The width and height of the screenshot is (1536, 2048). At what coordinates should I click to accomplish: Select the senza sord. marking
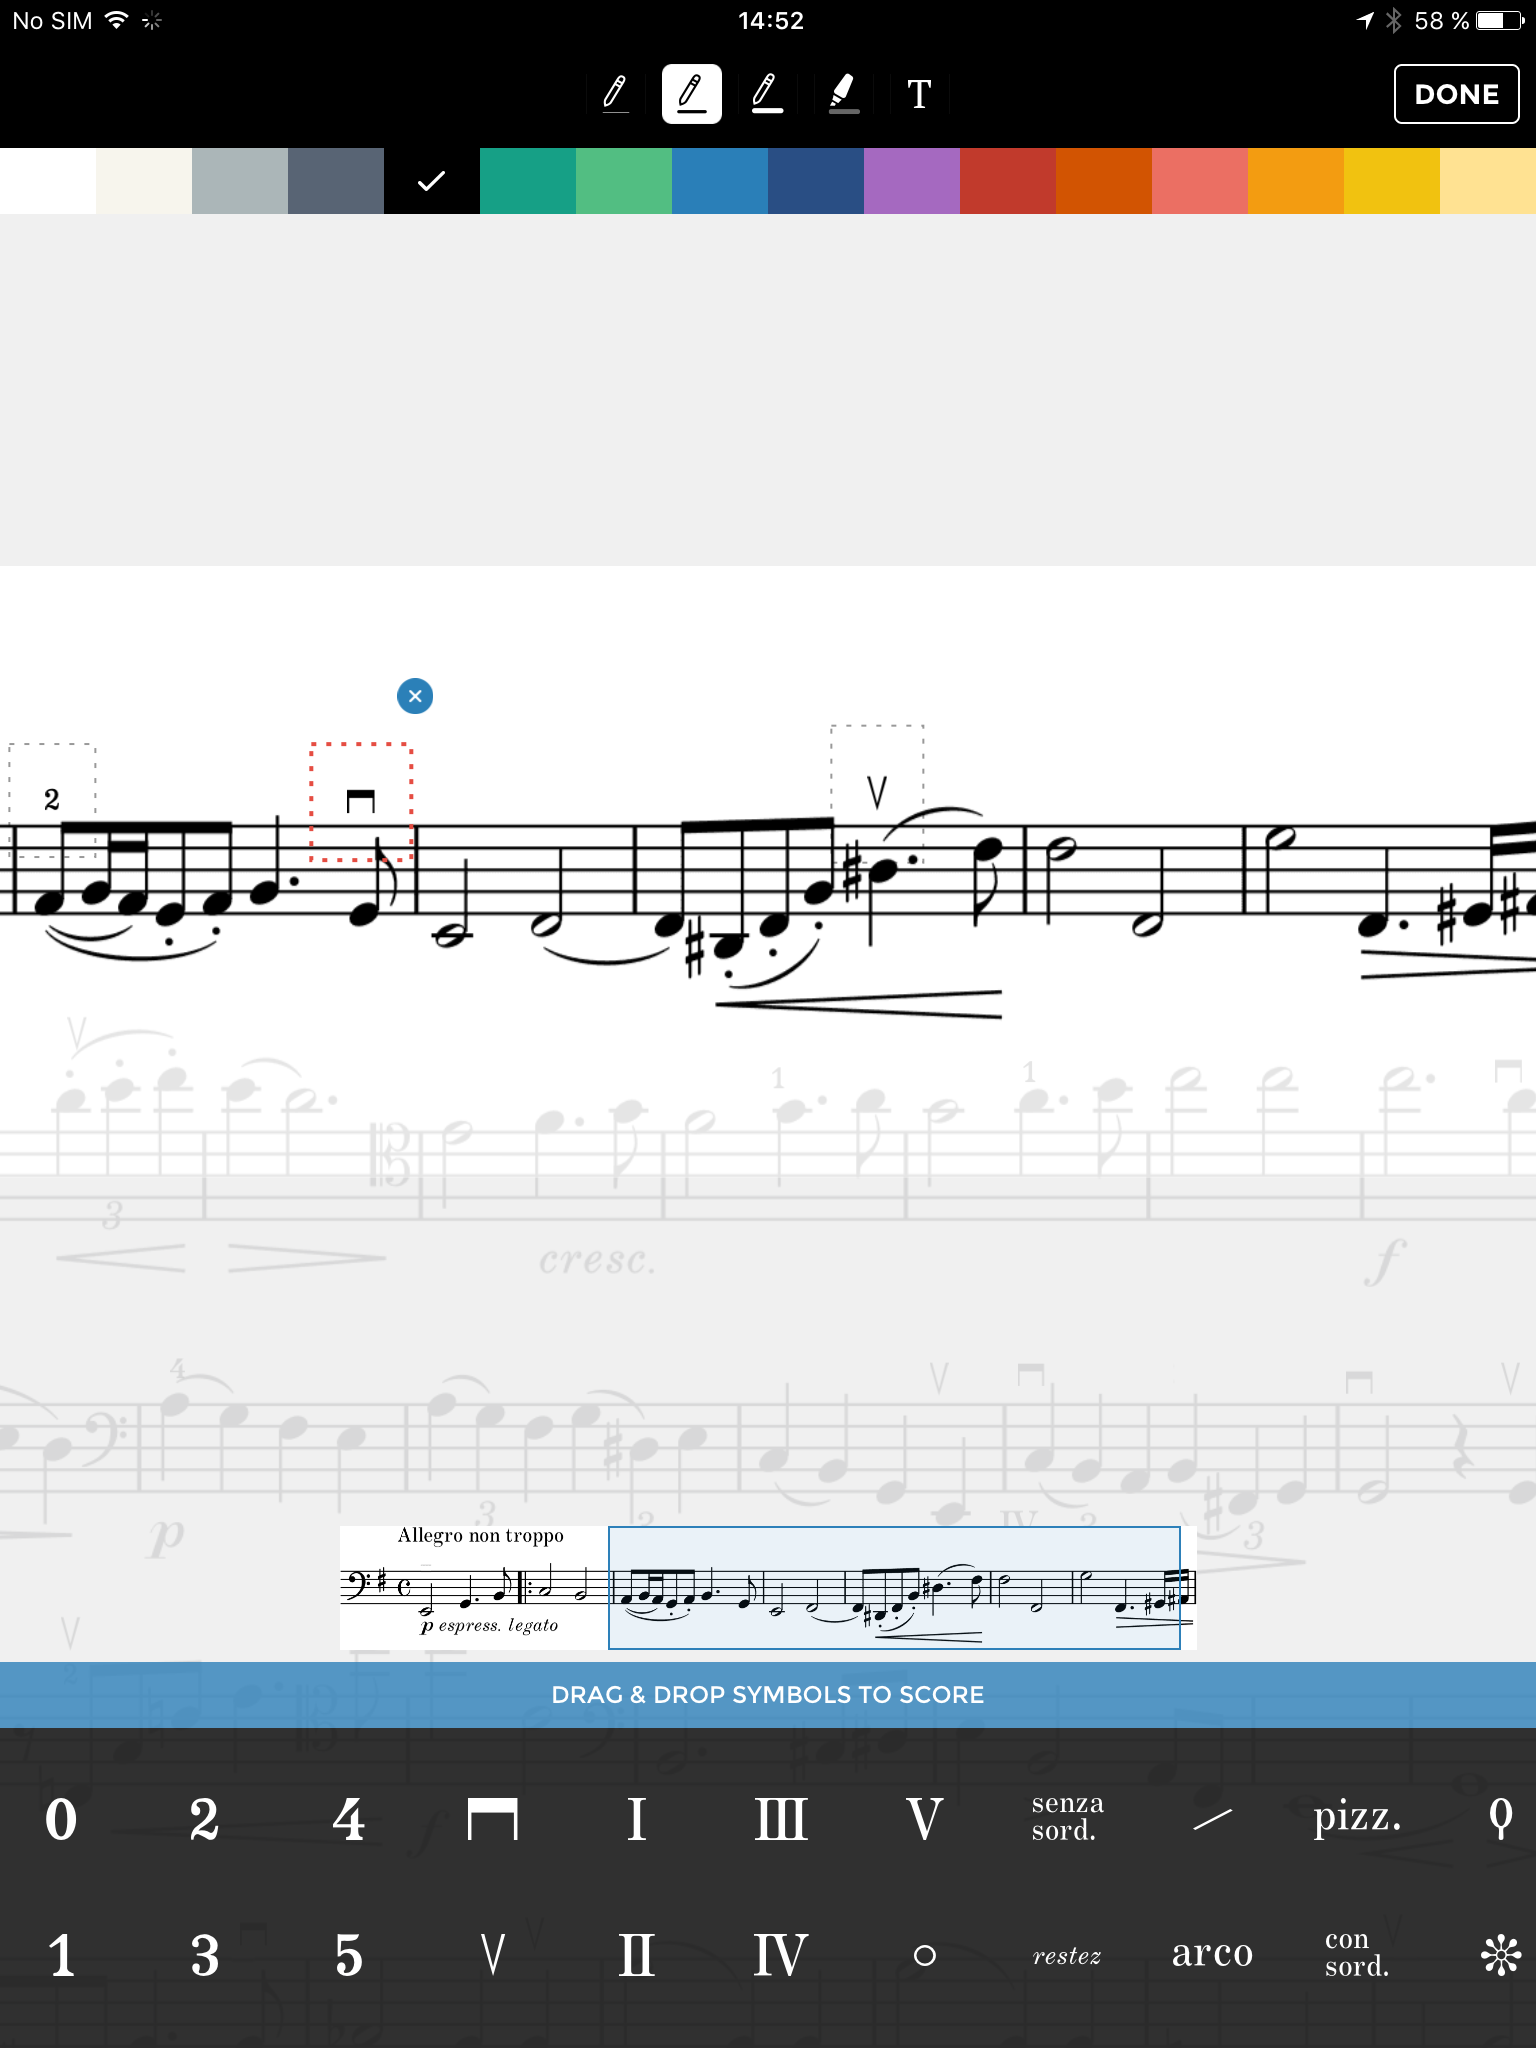point(1067,1817)
